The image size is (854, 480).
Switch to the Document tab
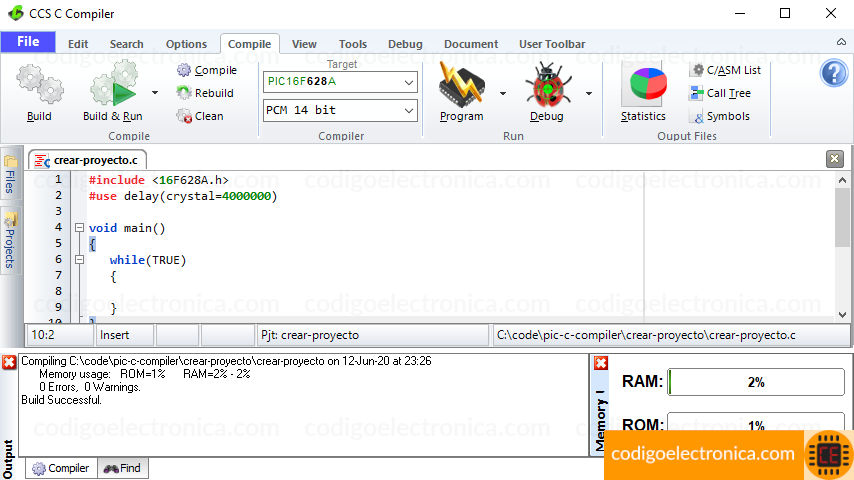pyautogui.click(x=471, y=44)
